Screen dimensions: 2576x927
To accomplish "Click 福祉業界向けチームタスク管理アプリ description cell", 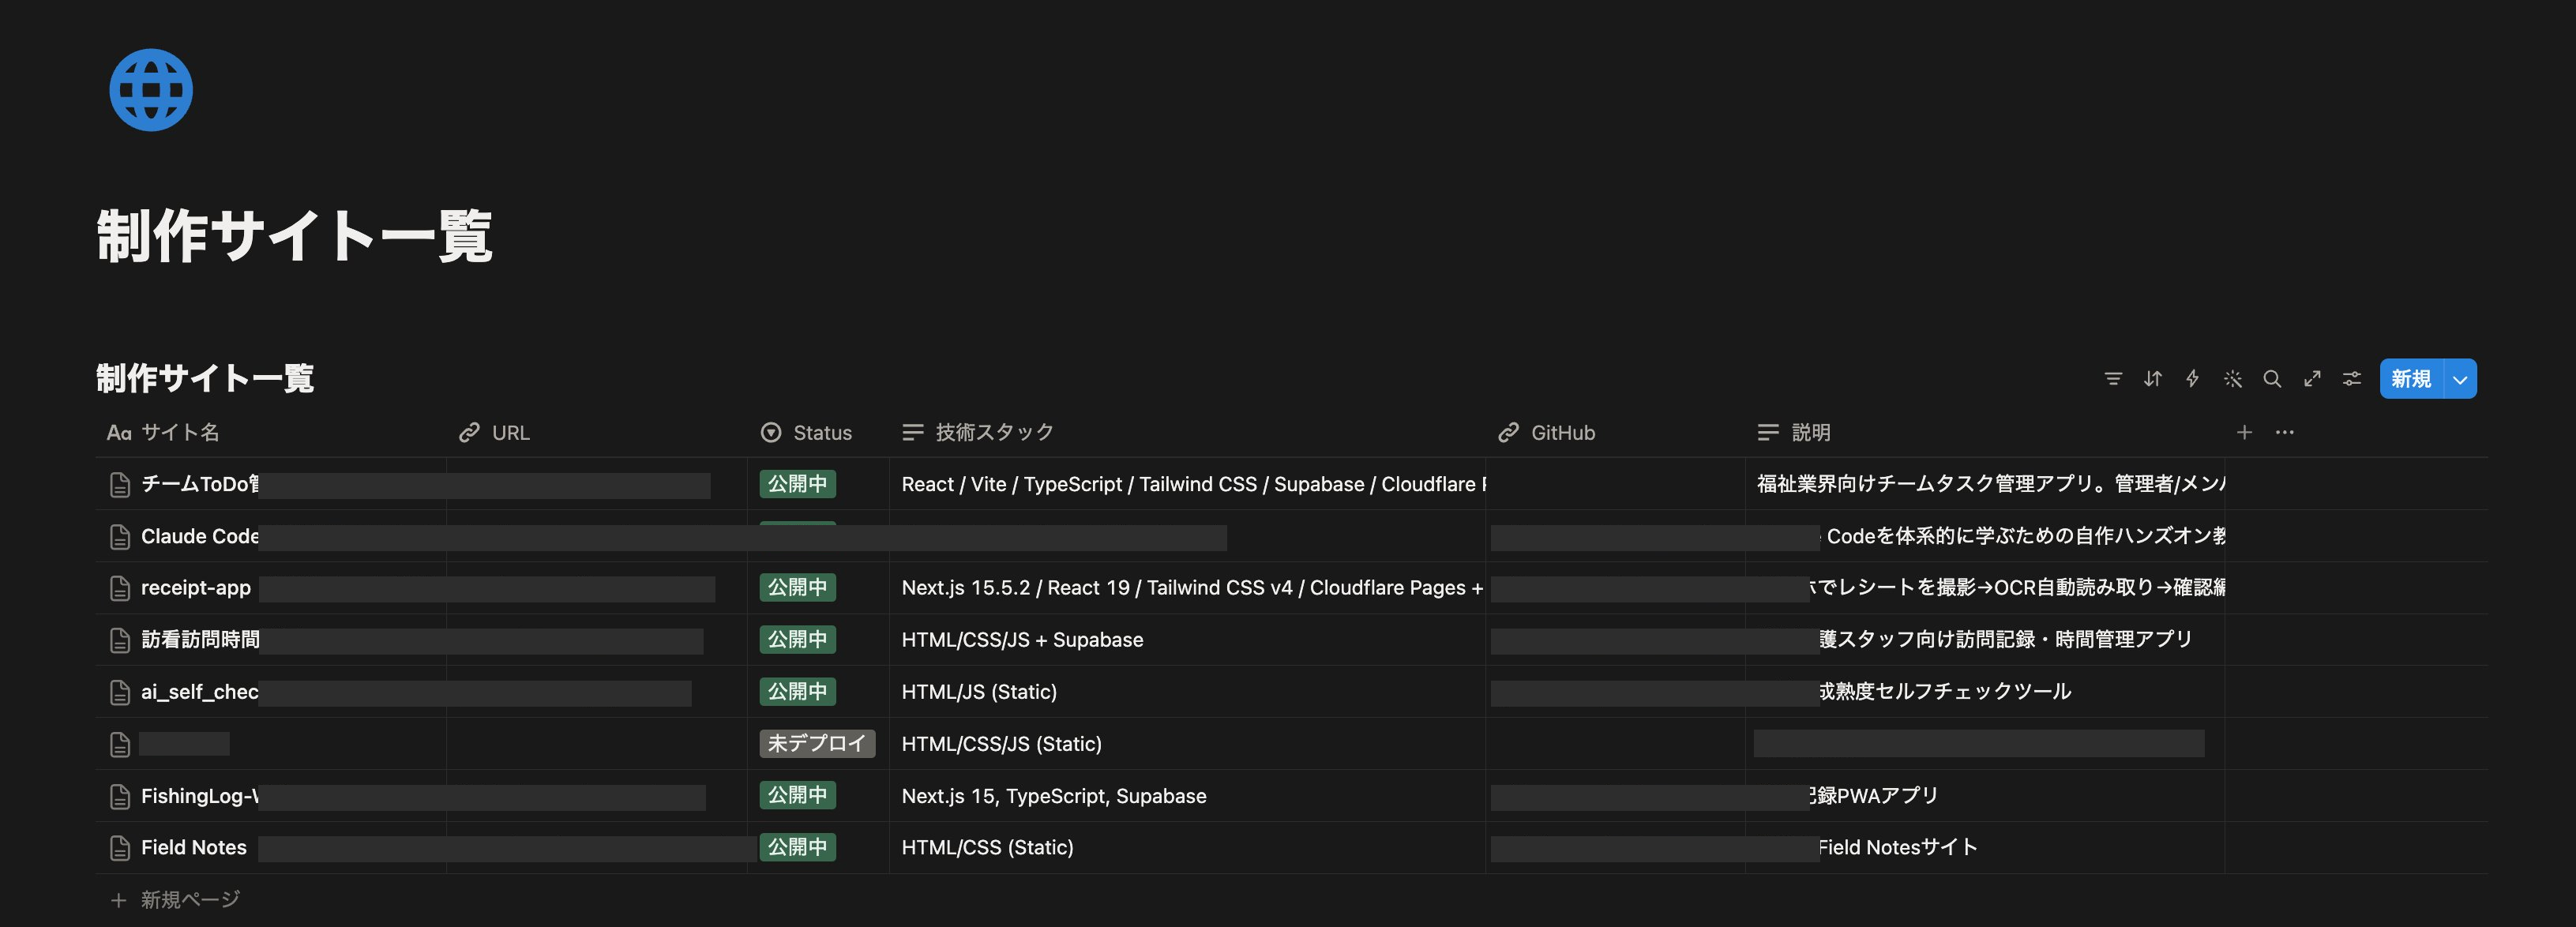I will 1985,484.
